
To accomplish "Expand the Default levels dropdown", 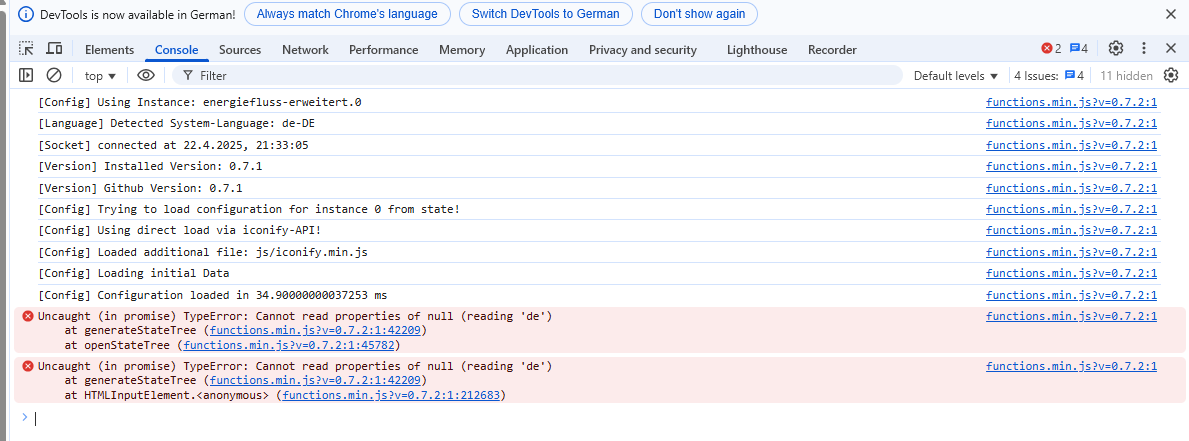I will coord(956,75).
